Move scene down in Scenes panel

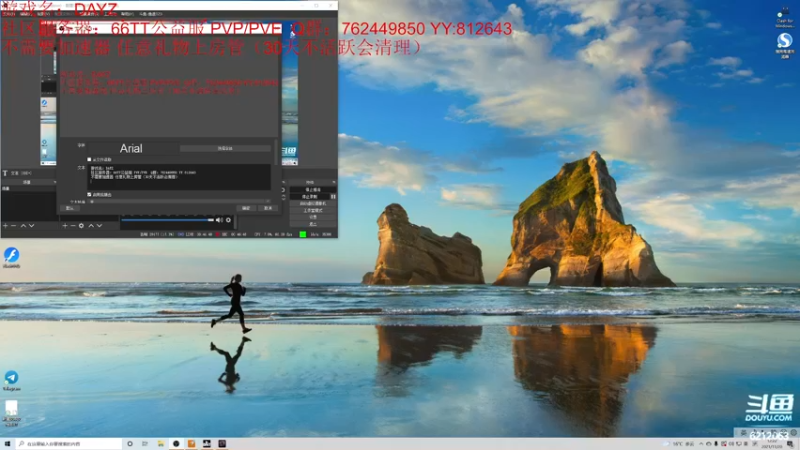pos(32,226)
